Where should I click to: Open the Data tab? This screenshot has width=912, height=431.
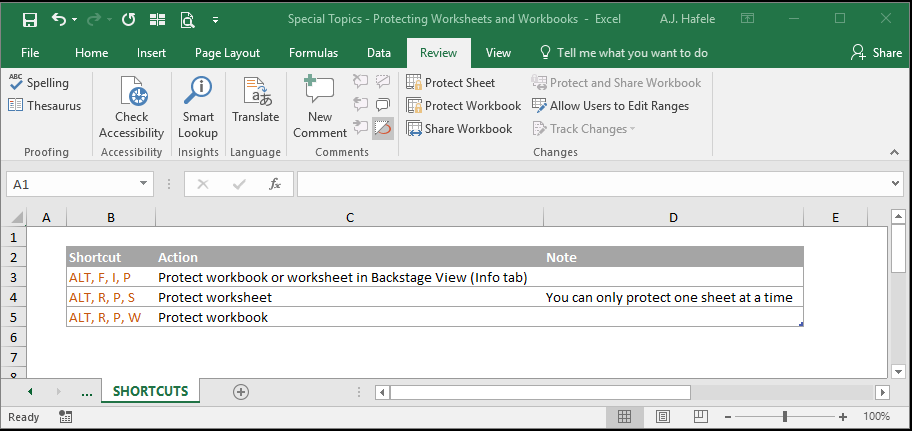(379, 53)
